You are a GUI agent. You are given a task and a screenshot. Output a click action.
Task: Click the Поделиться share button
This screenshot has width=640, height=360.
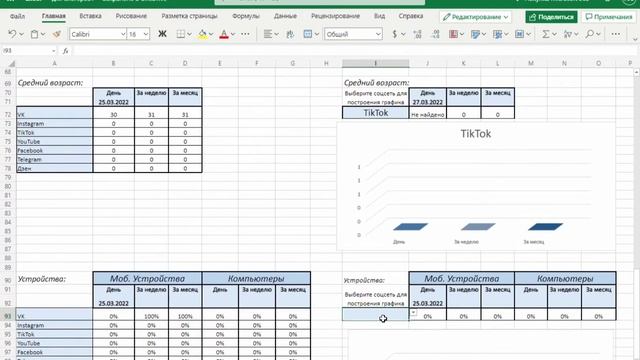tap(551, 17)
